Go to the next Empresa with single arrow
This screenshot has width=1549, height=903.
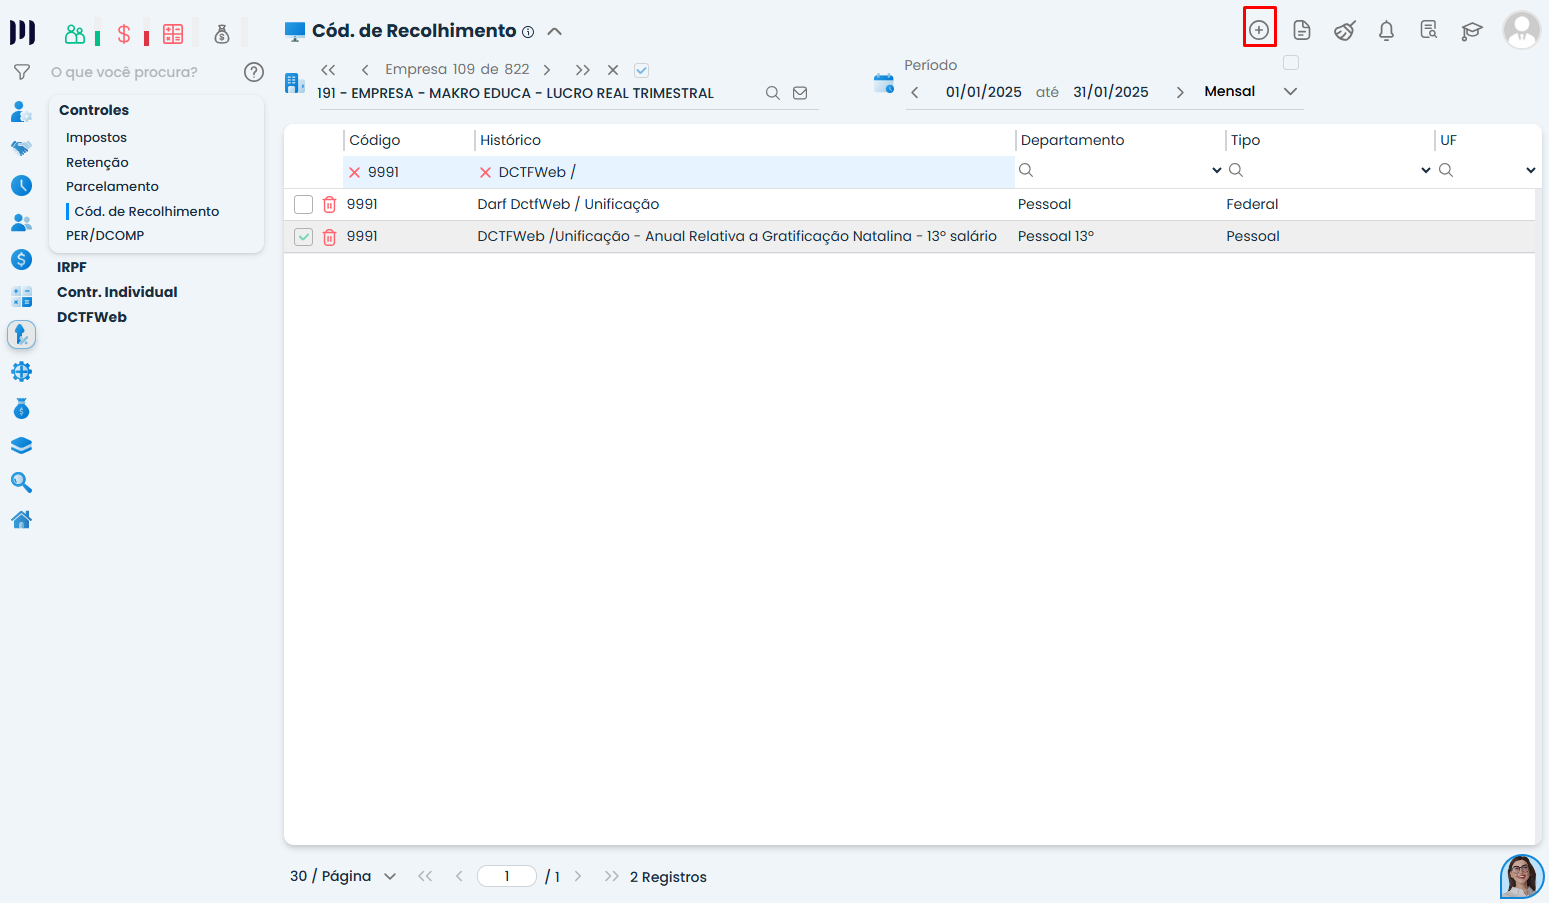point(547,70)
